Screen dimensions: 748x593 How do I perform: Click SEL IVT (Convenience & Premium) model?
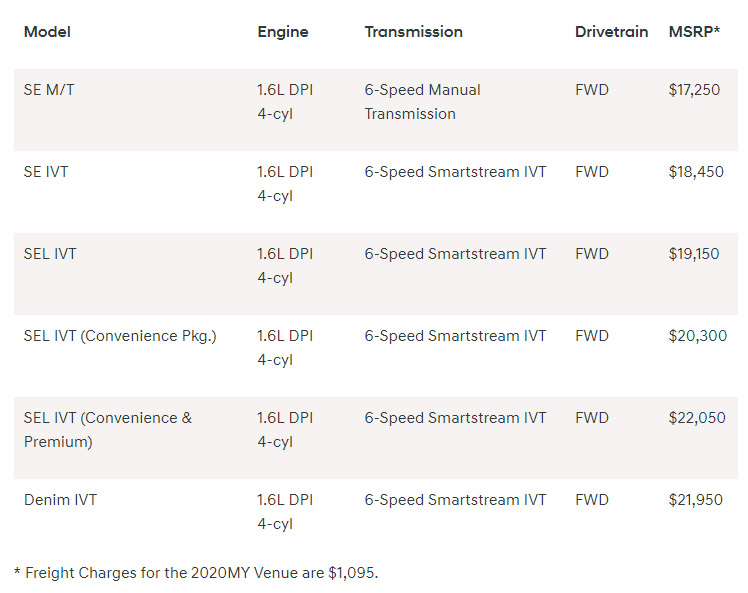(x=108, y=429)
